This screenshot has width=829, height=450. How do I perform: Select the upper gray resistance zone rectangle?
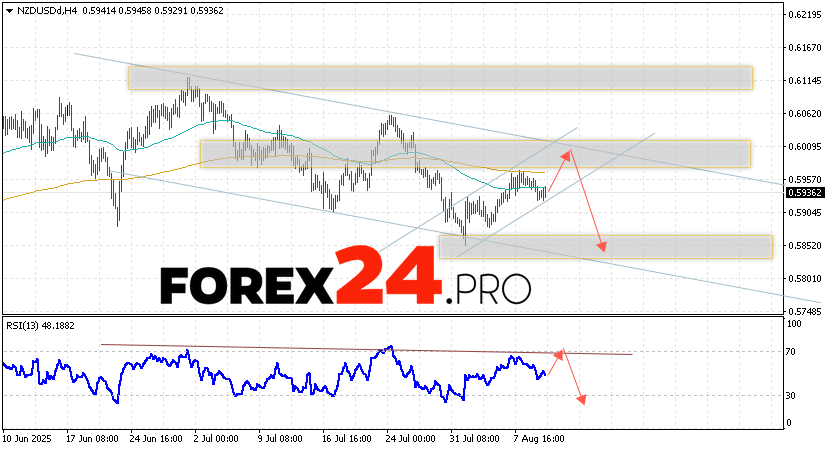pos(439,77)
